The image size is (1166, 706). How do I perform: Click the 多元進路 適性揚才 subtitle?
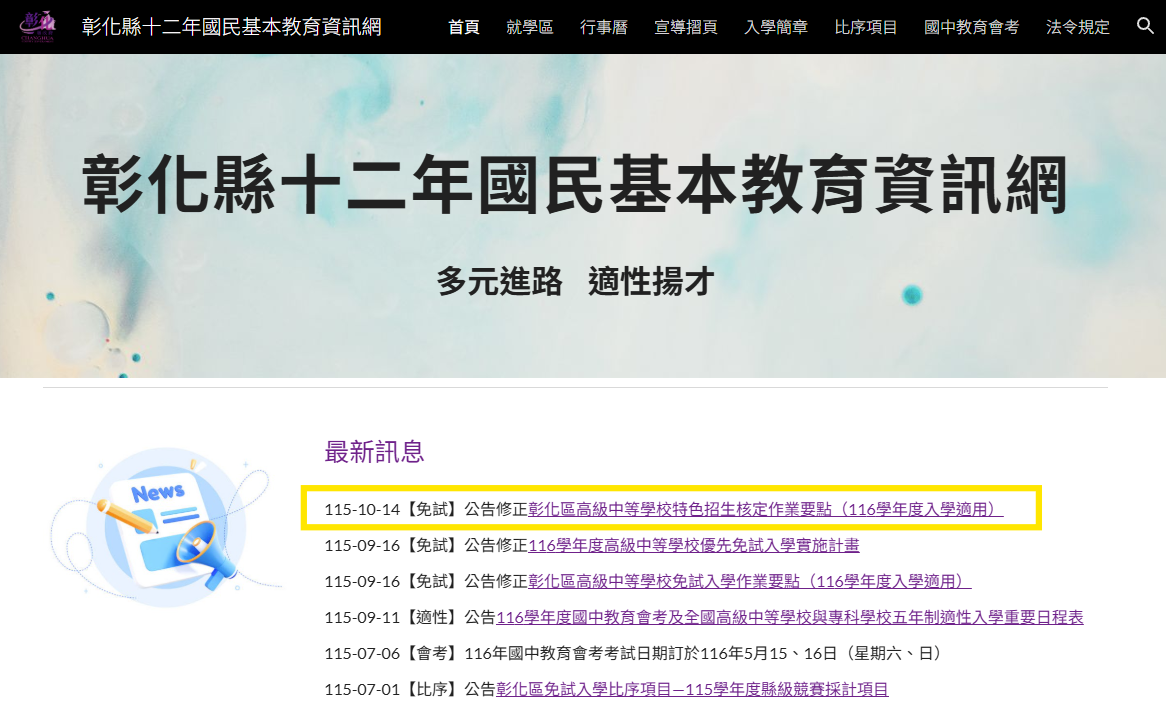pyautogui.click(x=575, y=281)
